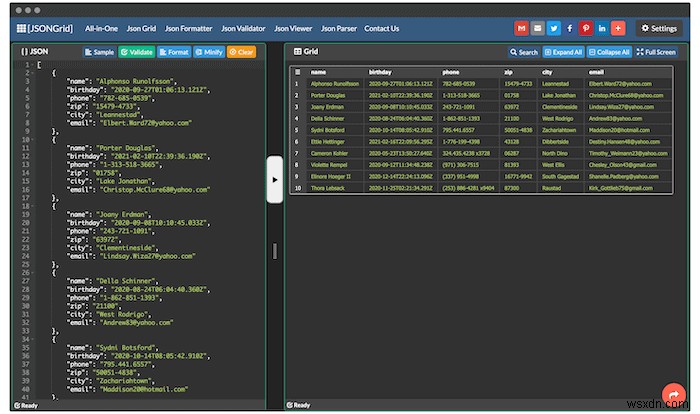Click the panel expand arrow handle
The width and height of the screenshot is (700, 414).
point(275,180)
